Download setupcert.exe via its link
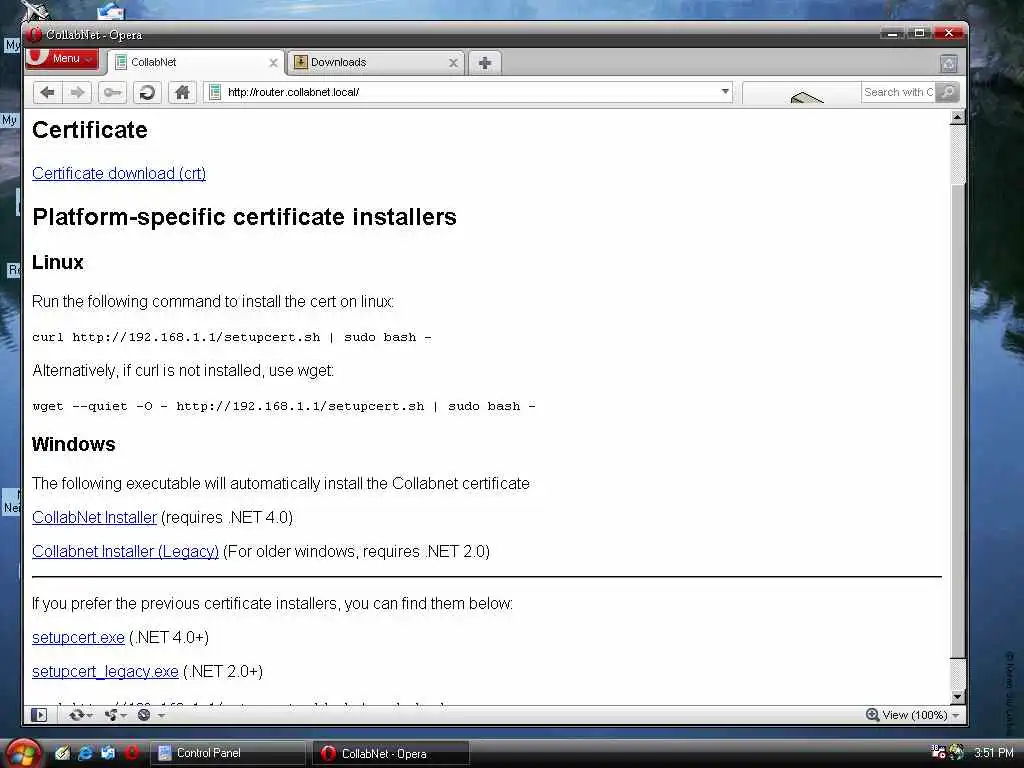 coord(78,637)
